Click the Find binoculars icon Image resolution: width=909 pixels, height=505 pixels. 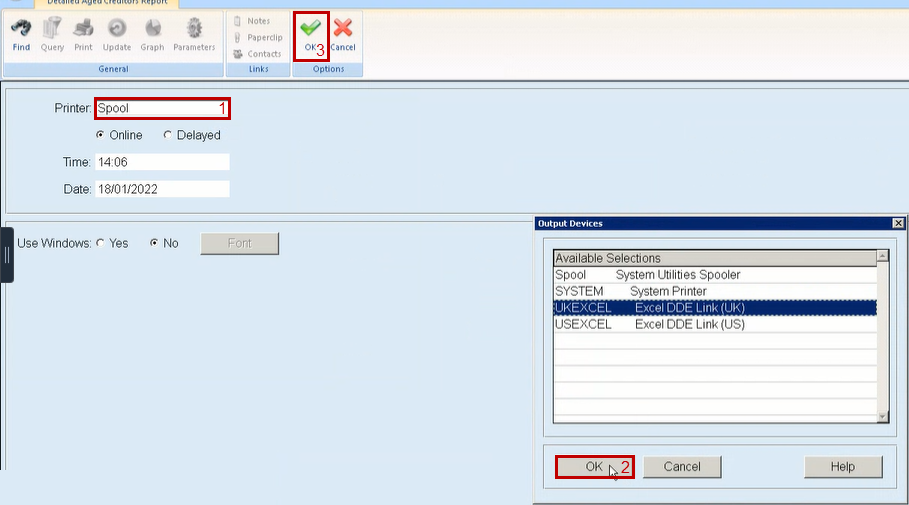[21, 28]
